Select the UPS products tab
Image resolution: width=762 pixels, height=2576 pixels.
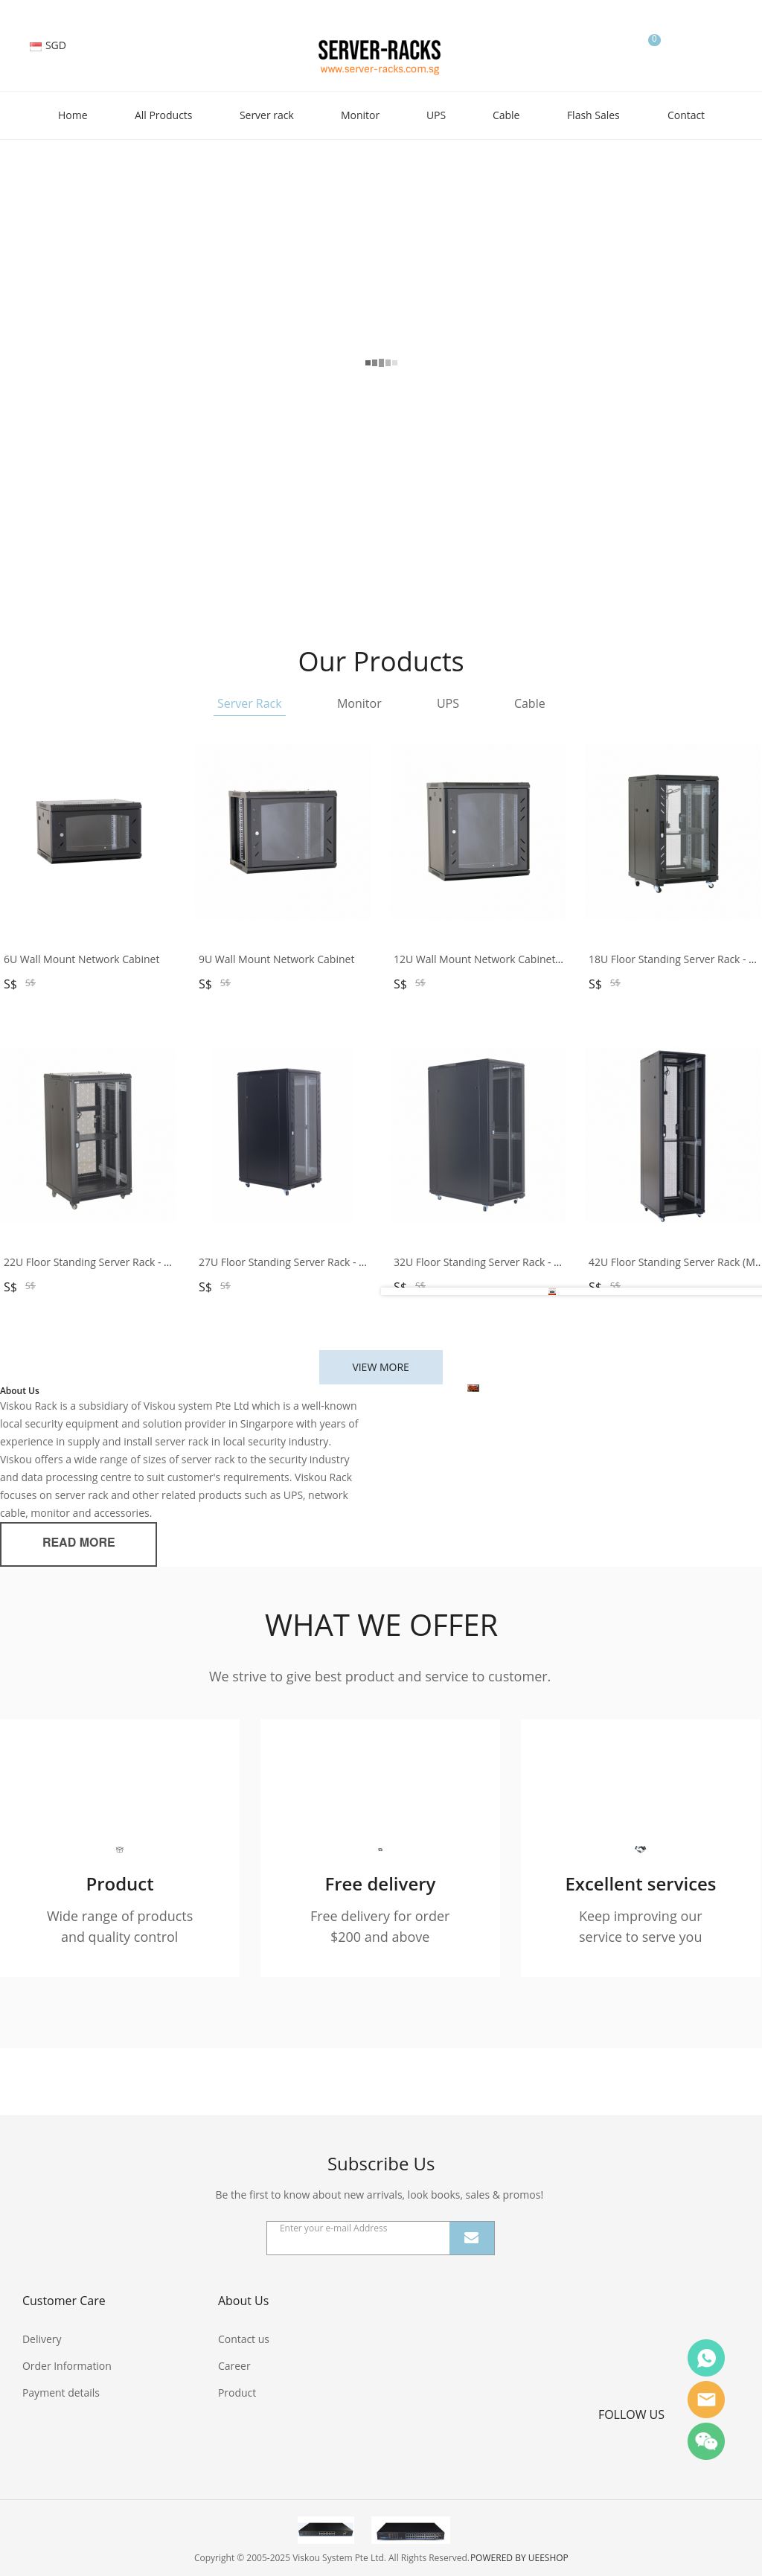pyautogui.click(x=448, y=704)
